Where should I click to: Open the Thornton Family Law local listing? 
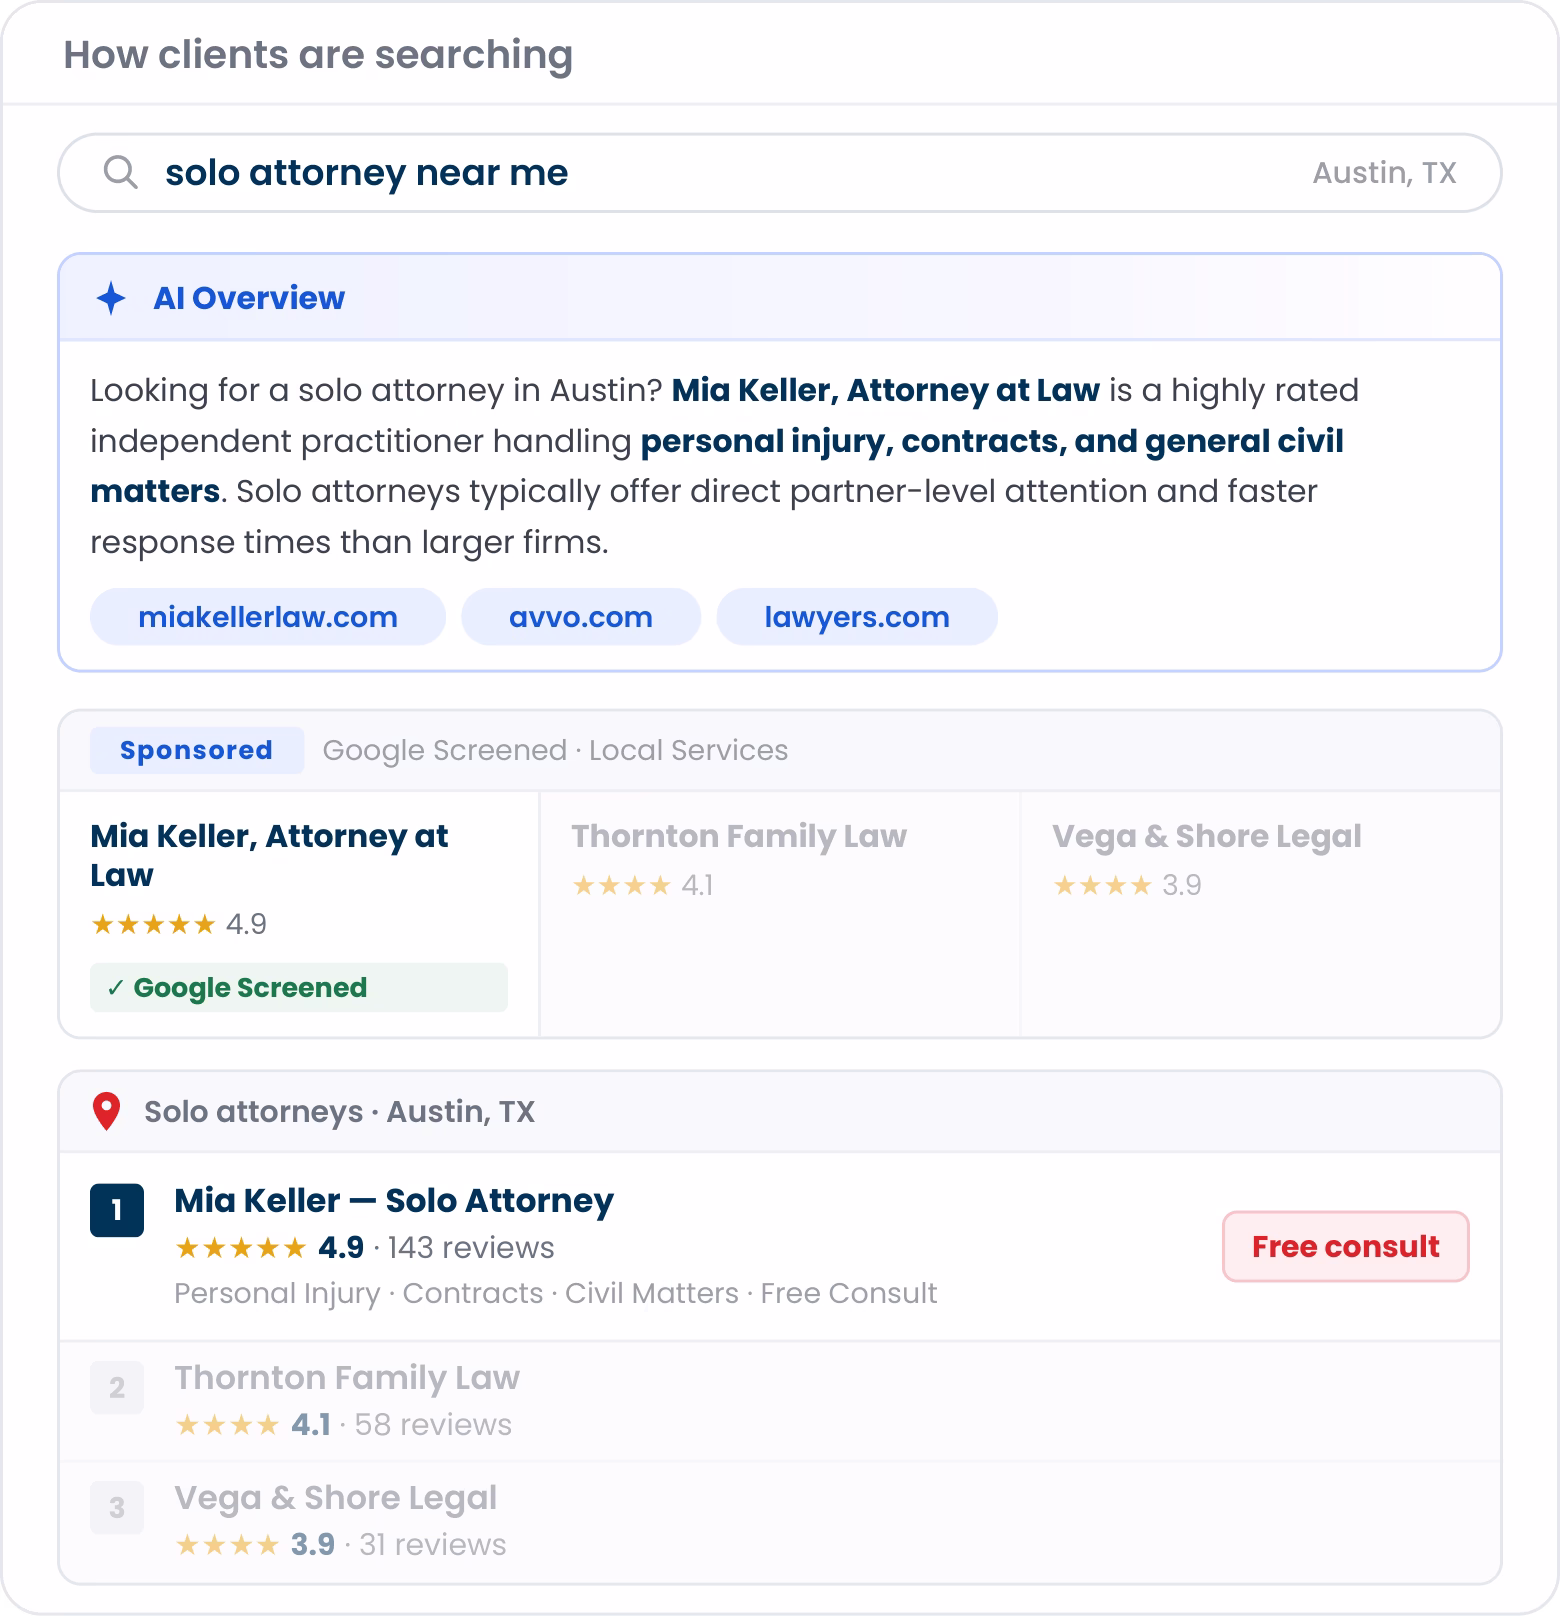click(x=780, y=1401)
